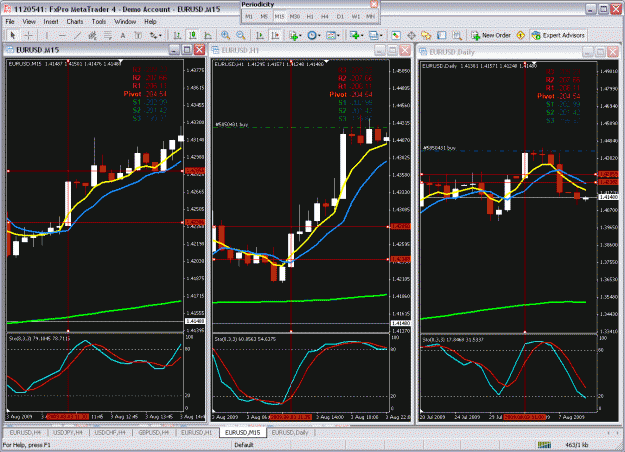
Task: Open the Insert menu
Action: tap(51, 22)
